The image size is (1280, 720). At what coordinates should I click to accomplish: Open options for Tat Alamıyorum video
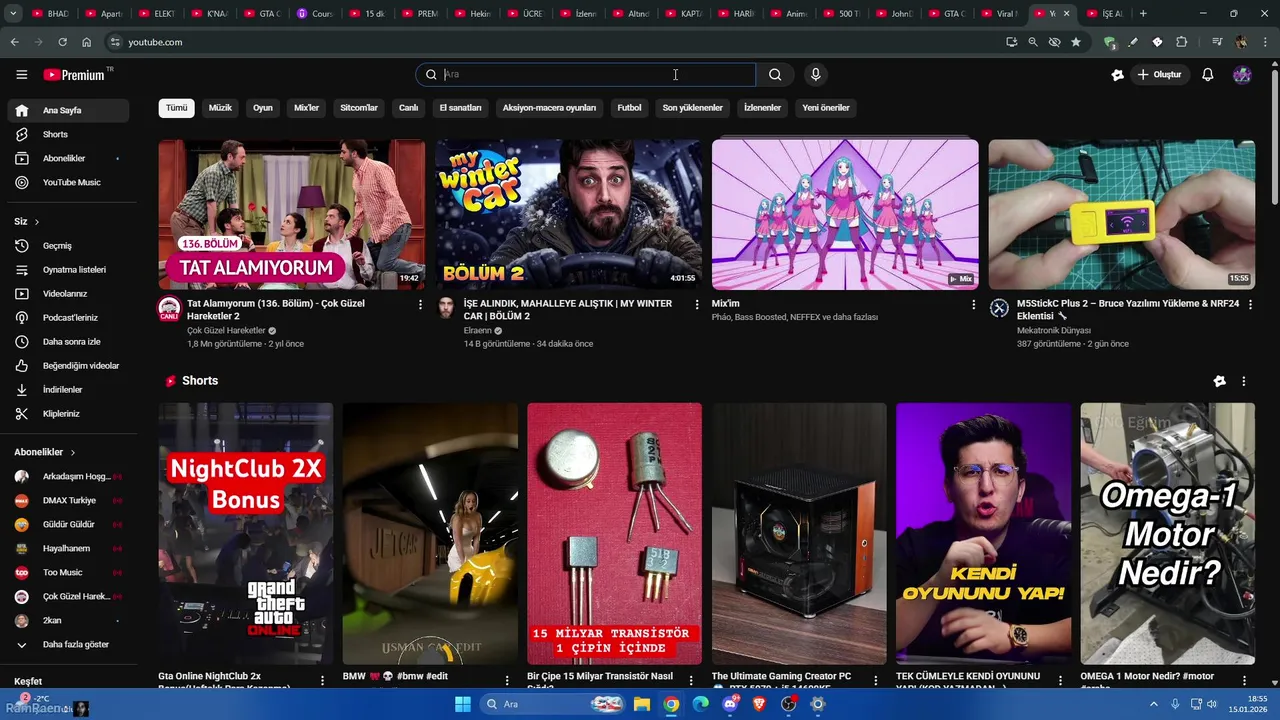pos(420,304)
